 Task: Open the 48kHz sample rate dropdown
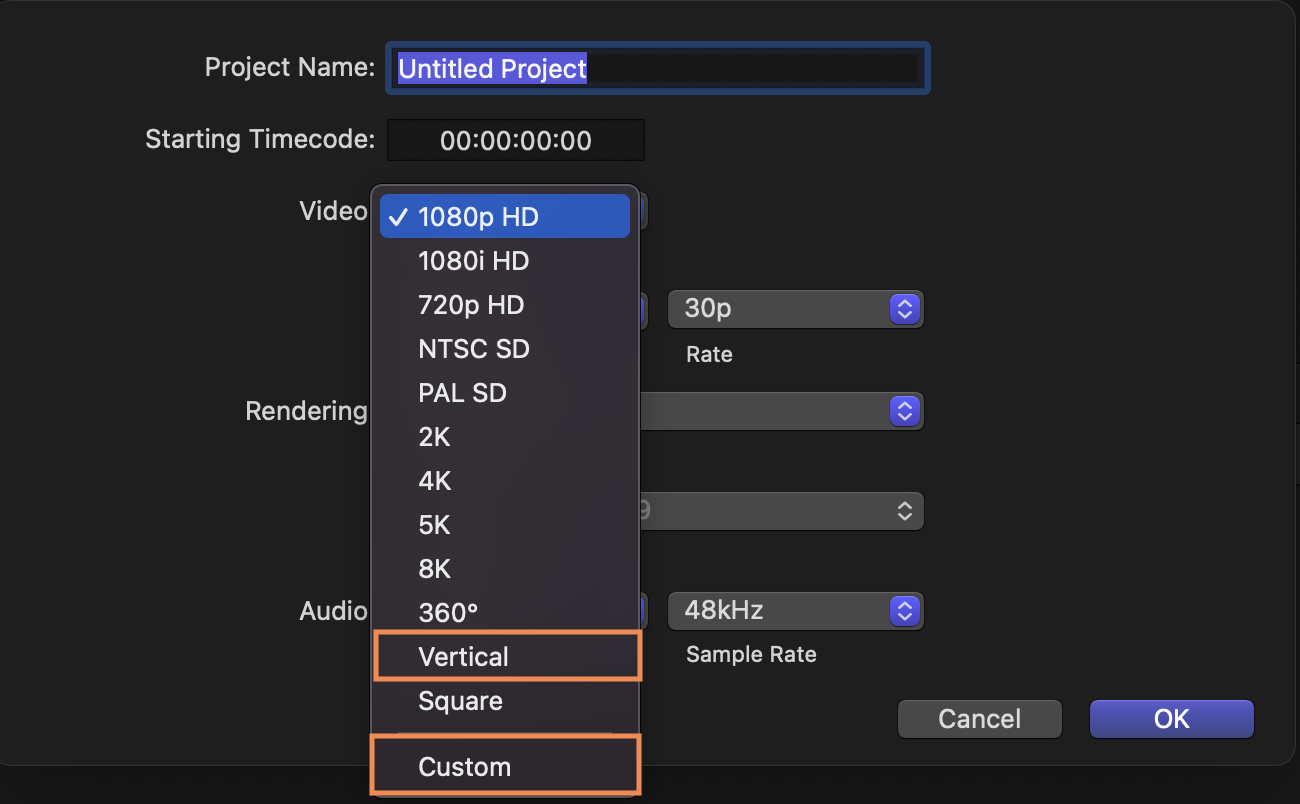point(795,610)
